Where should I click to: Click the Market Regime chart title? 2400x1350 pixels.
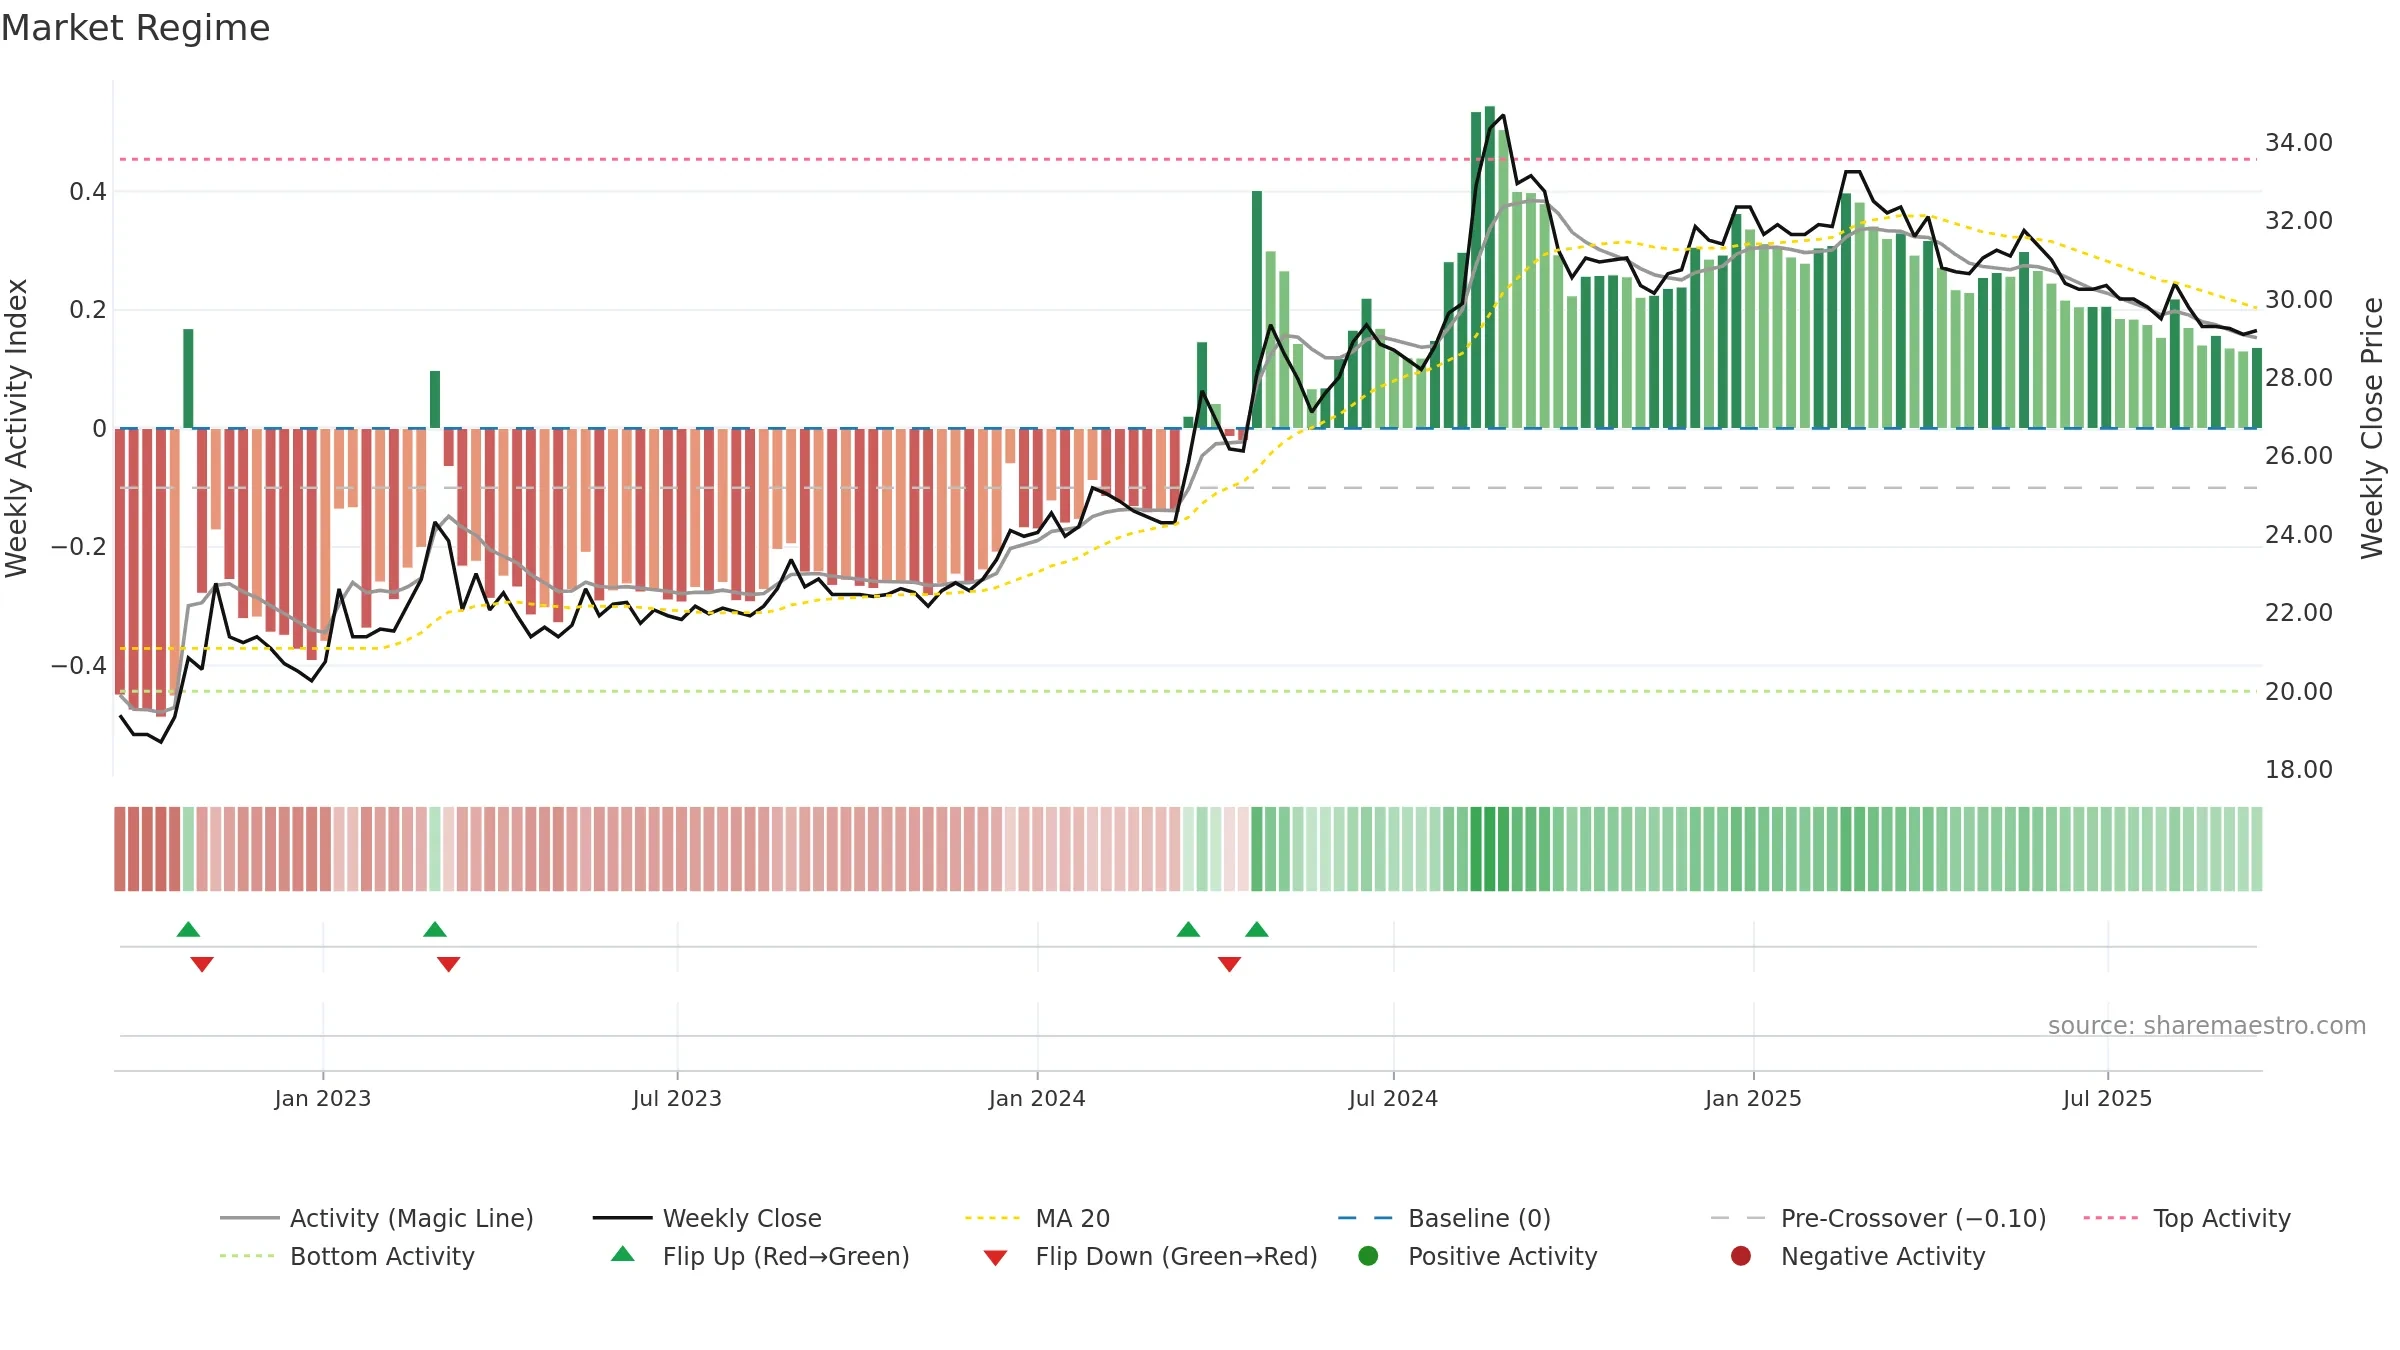tap(135, 28)
